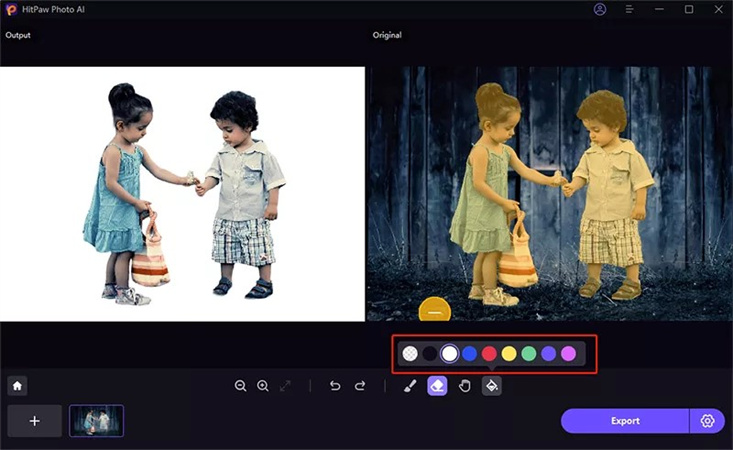
Task: Open the hamburger menu in title bar
Action: pos(629,9)
